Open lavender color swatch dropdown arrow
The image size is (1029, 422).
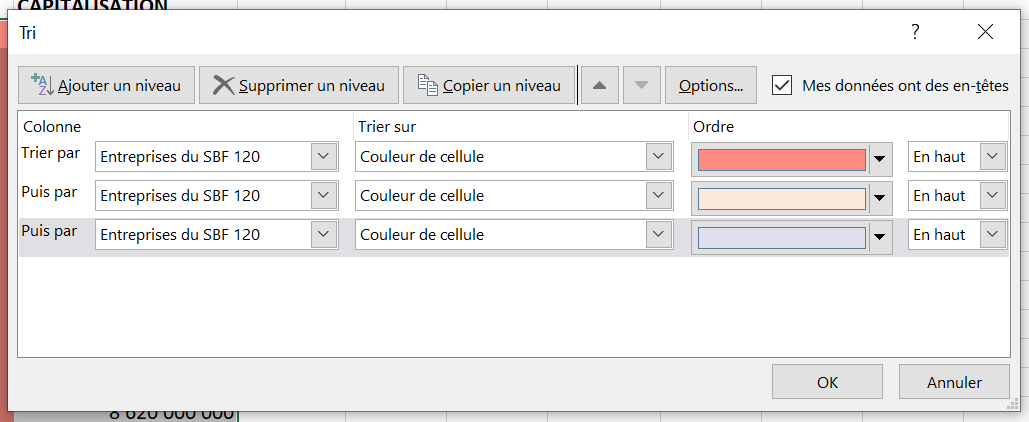pyautogui.click(x=880, y=237)
